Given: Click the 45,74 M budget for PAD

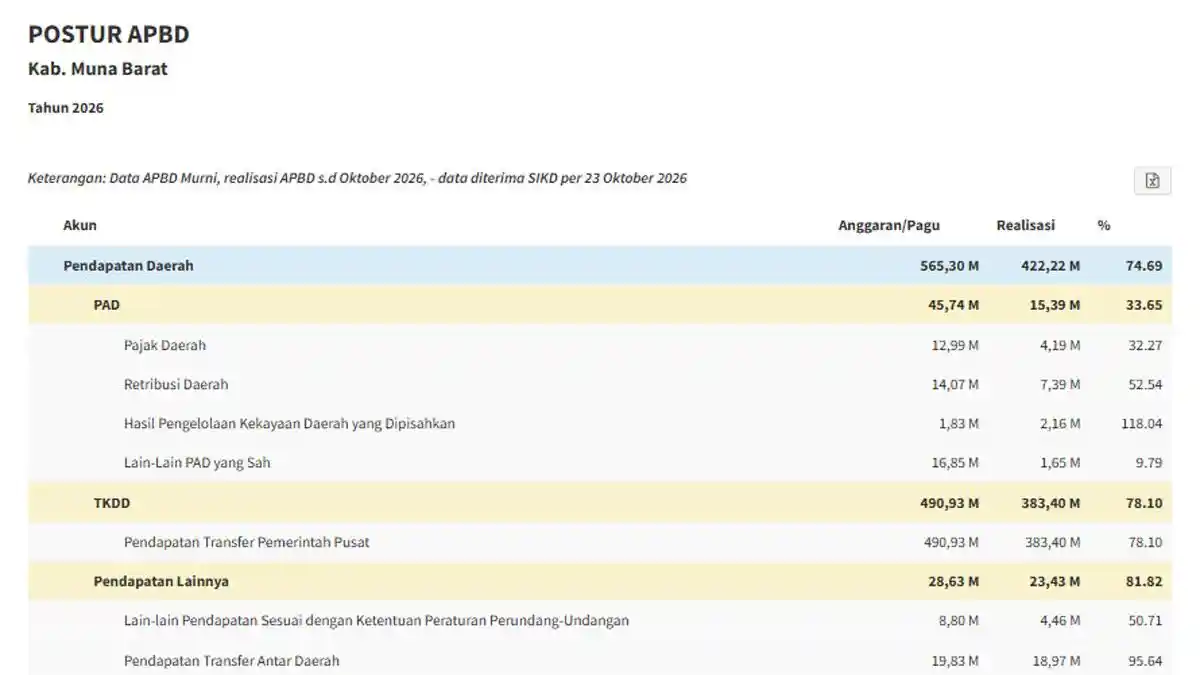Looking at the screenshot, I should [x=954, y=305].
